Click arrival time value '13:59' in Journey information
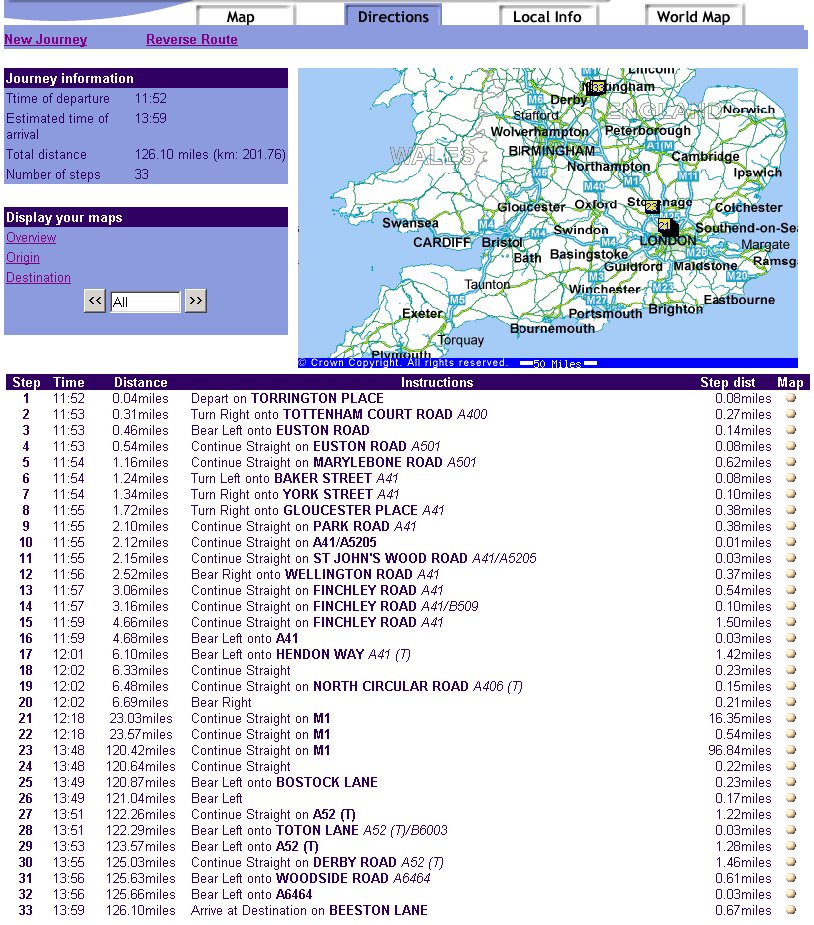The width and height of the screenshot is (814, 925). [150, 118]
